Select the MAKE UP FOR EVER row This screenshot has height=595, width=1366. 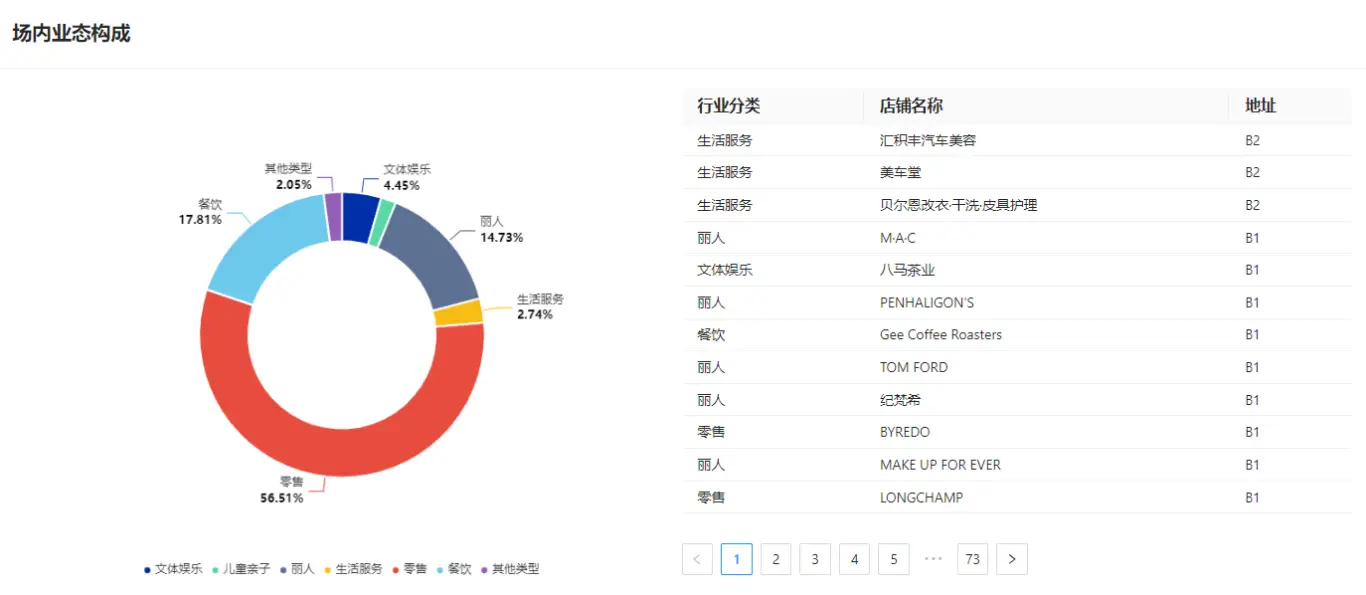pyautogui.click(x=1017, y=465)
